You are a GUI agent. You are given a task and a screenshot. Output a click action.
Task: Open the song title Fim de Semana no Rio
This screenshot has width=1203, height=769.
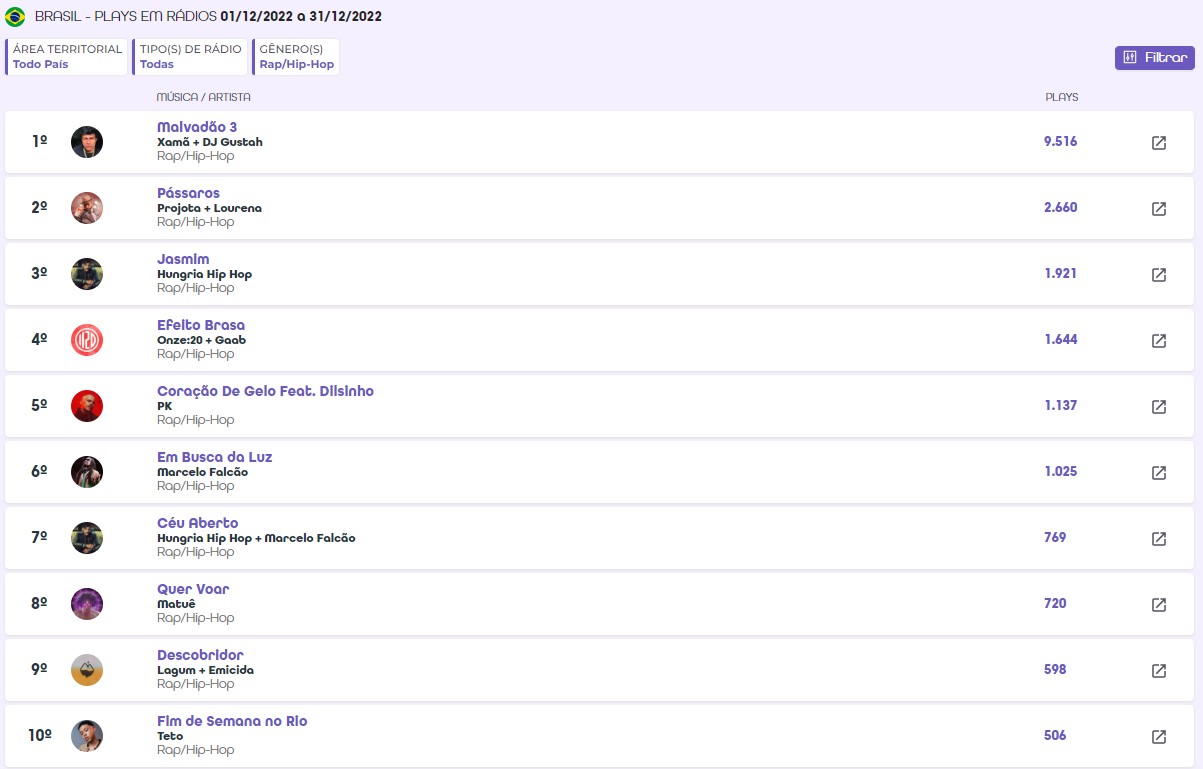[x=232, y=721]
